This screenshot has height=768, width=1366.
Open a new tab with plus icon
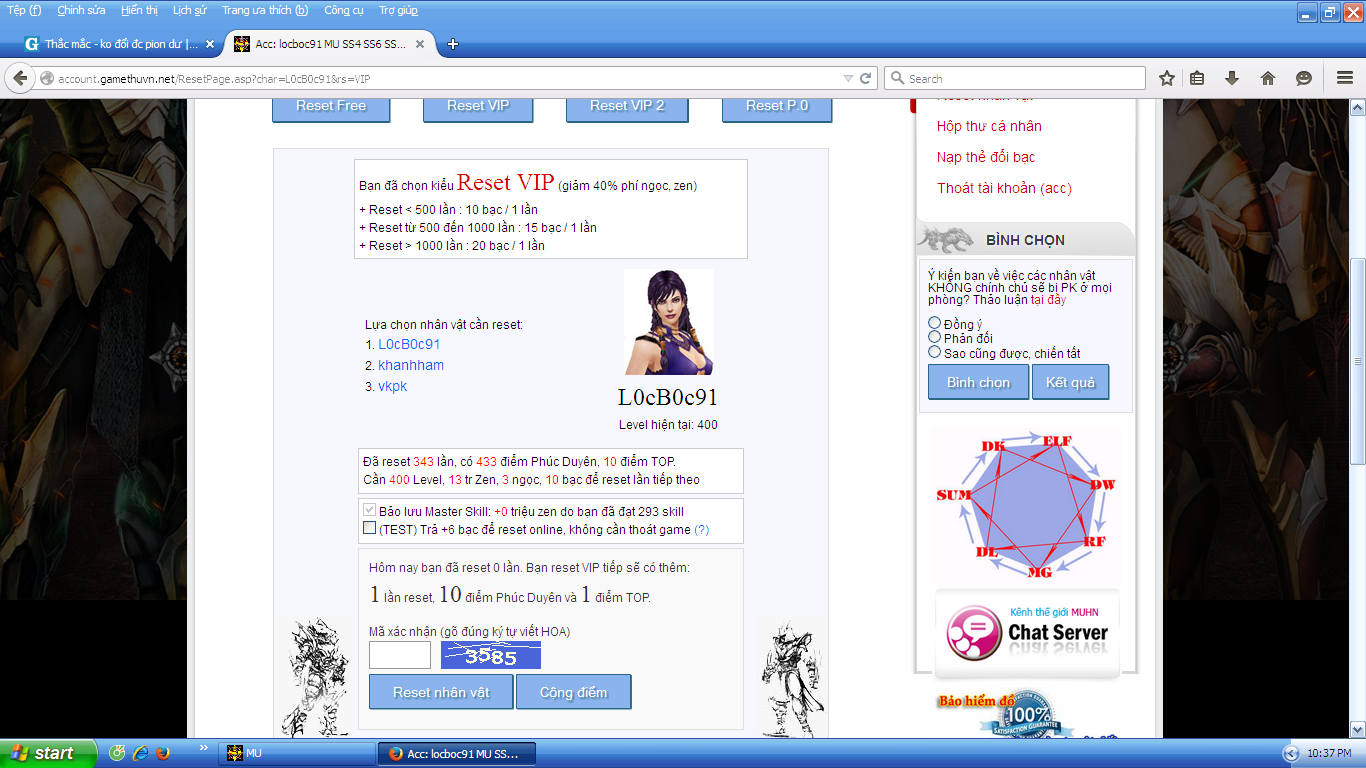452,44
